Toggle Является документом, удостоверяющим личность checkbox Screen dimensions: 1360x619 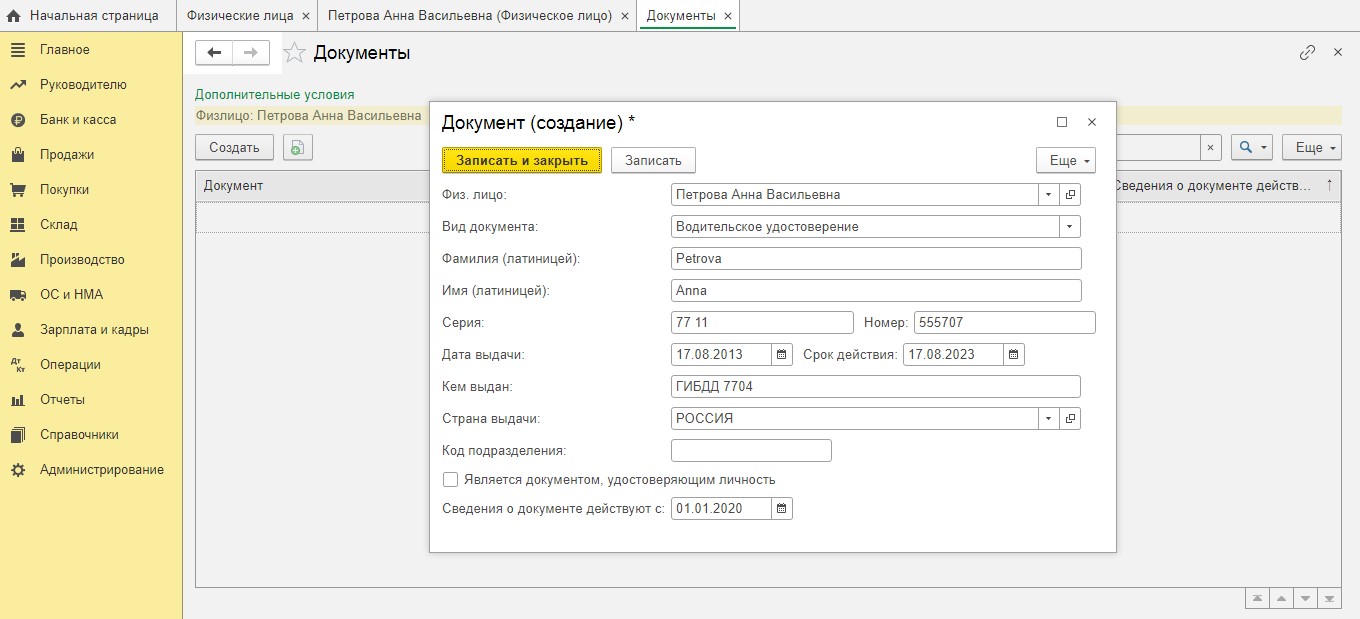click(x=450, y=480)
